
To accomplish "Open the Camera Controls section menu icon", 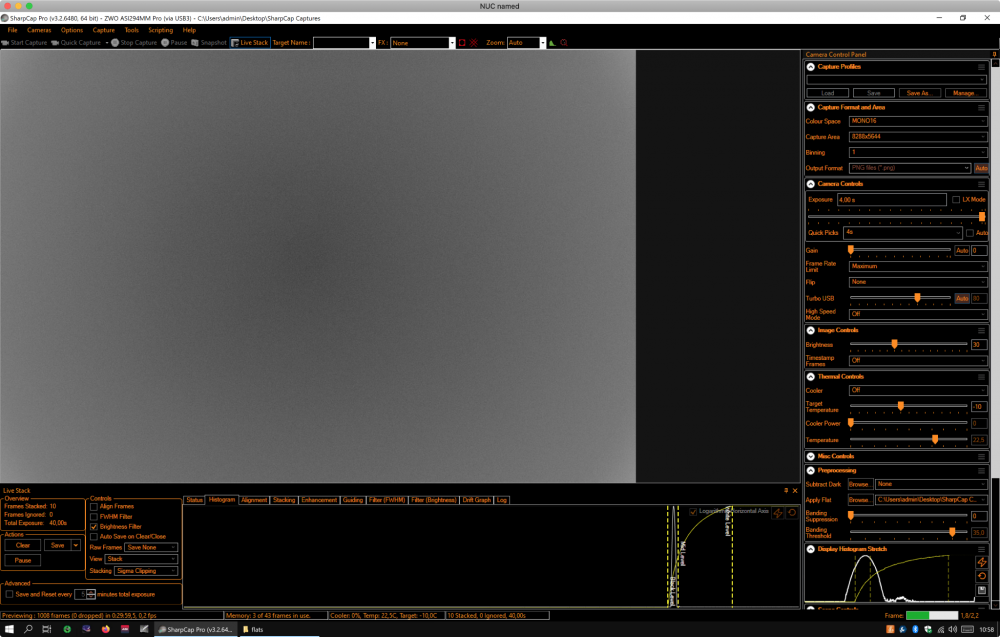I will coord(982,184).
